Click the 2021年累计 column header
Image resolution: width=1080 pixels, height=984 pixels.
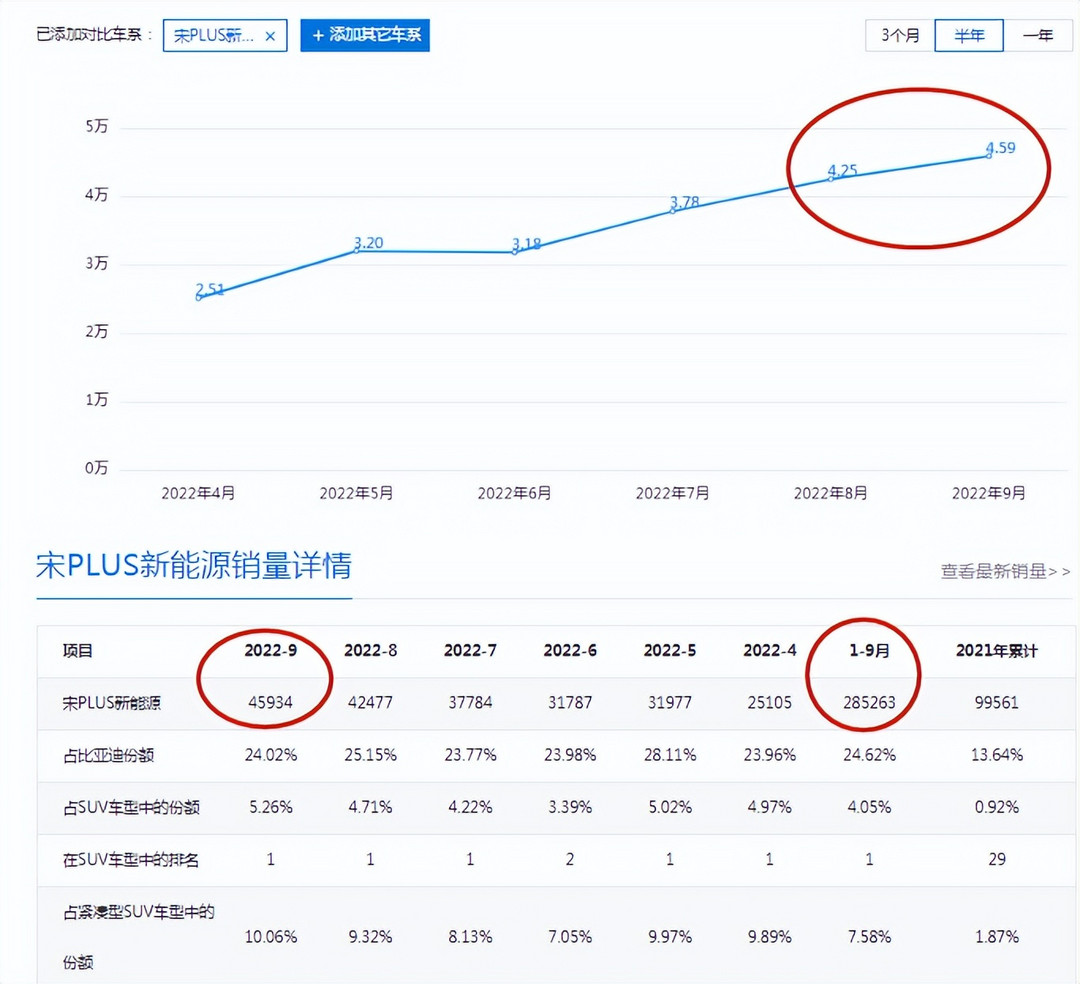coord(997,651)
